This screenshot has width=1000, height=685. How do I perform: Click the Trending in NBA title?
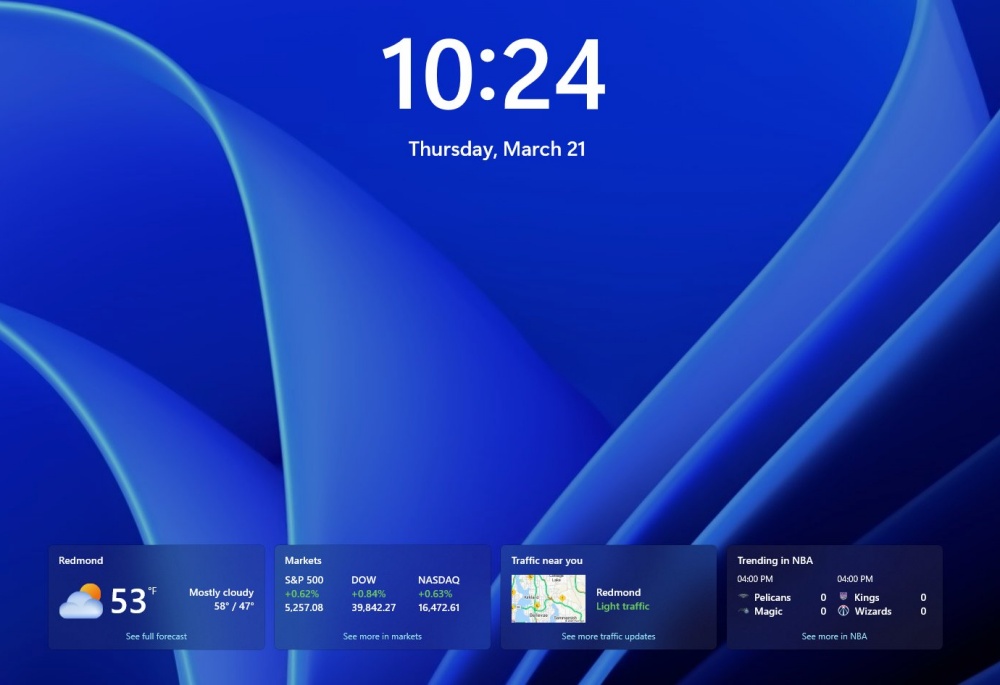tap(775, 560)
